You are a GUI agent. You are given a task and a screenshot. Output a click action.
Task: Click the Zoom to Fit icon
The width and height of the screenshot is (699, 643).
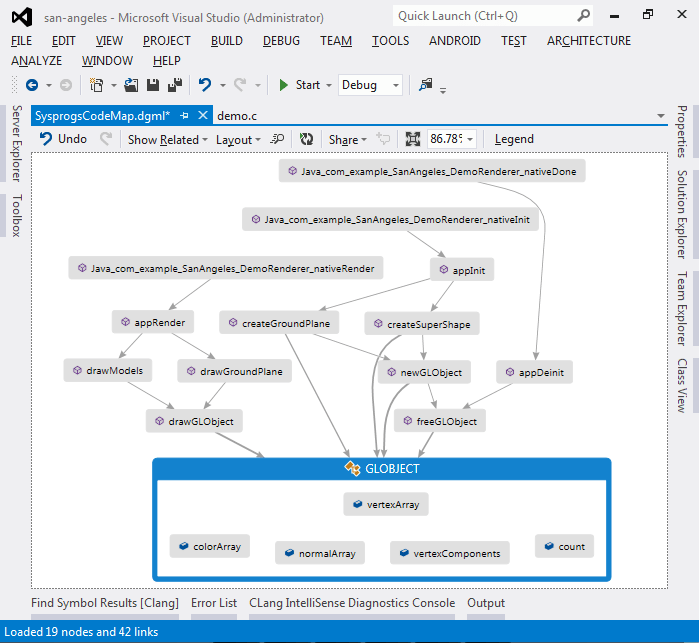click(x=413, y=139)
